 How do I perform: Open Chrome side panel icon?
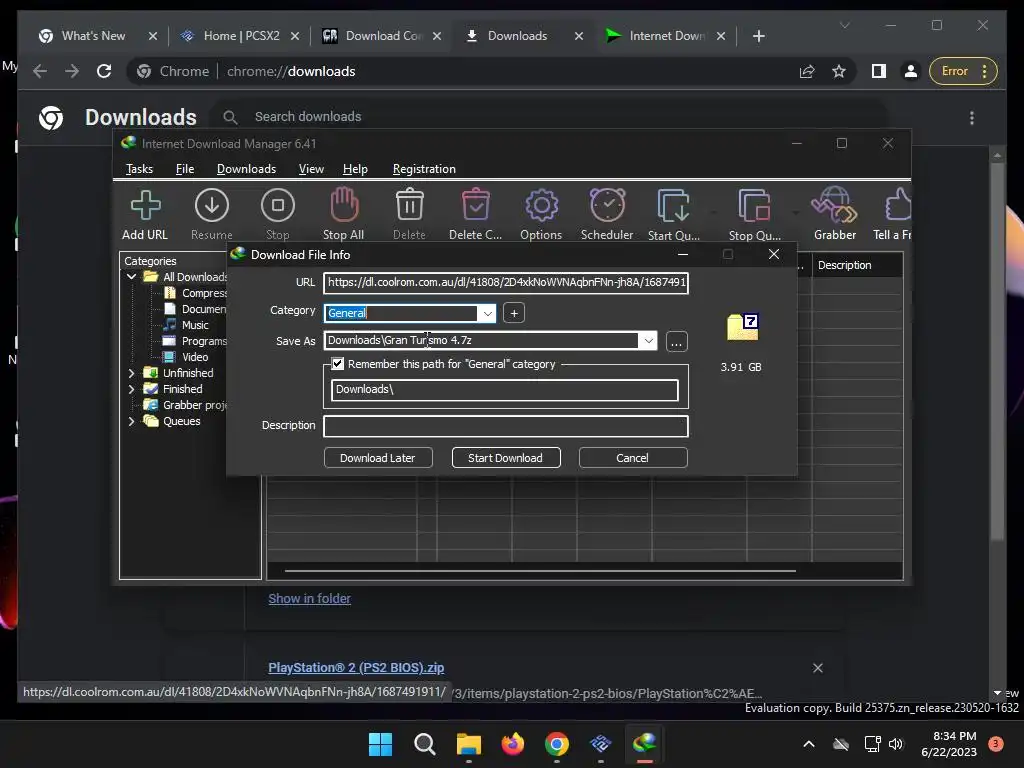click(x=879, y=71)
